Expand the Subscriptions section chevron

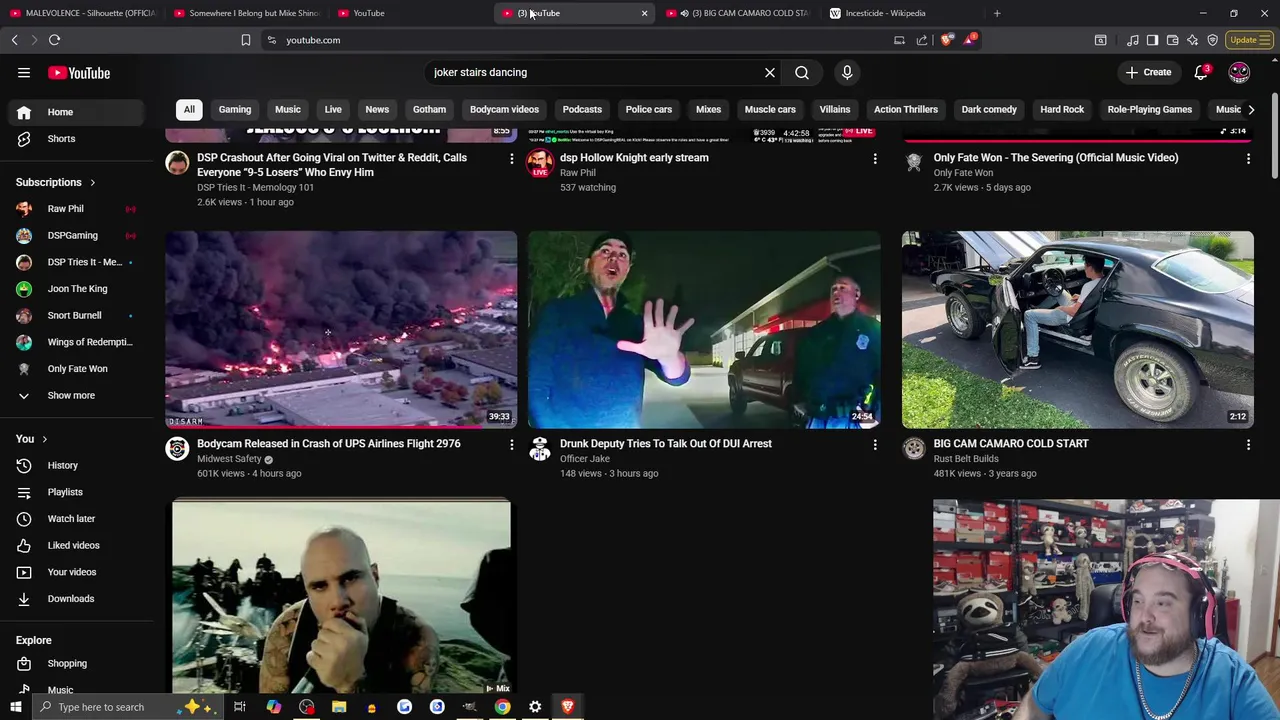tap(92, 183)
